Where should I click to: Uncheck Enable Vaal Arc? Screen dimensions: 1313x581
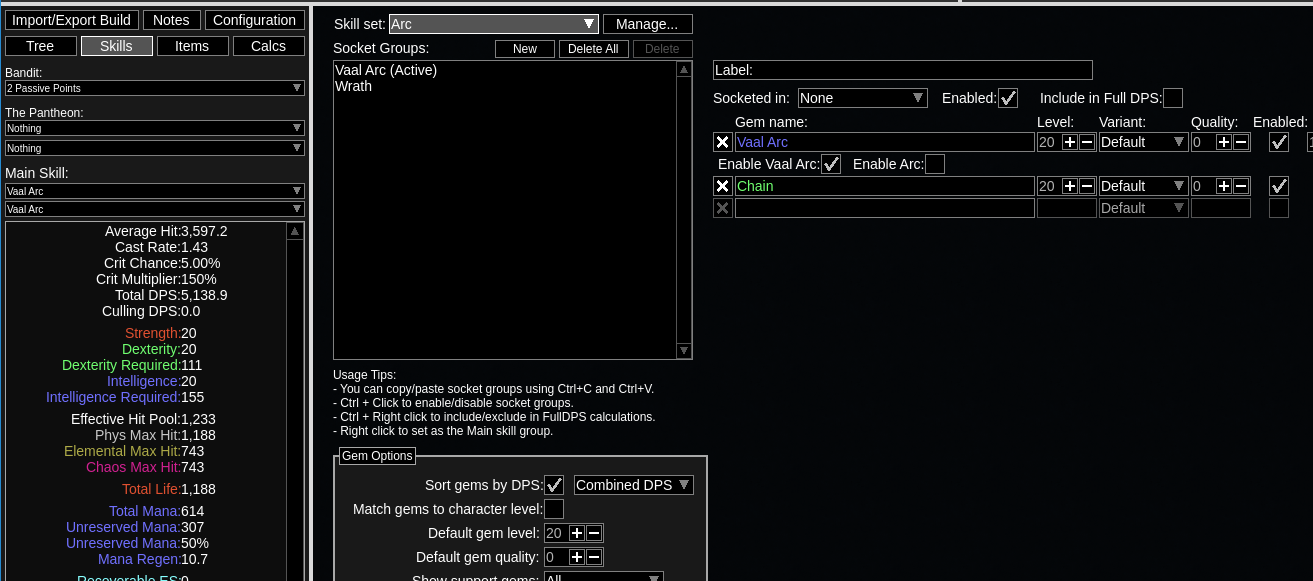click(831, 164)
